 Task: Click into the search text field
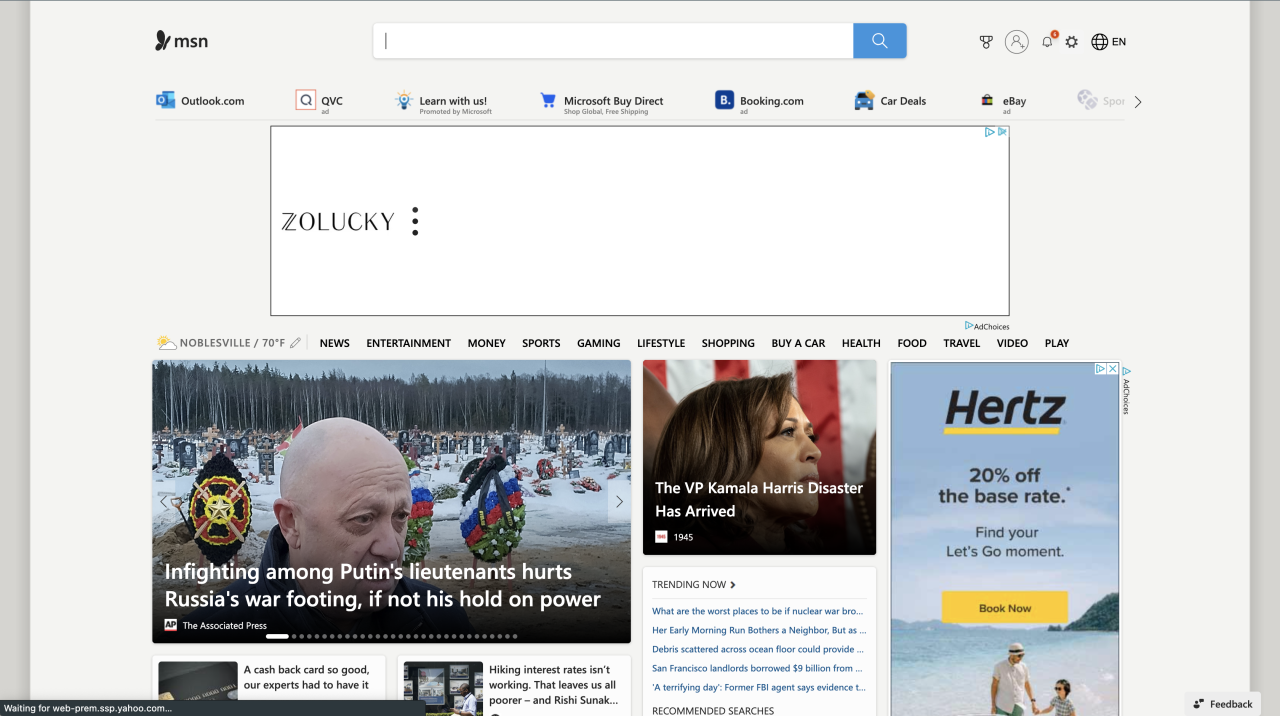[612, 41]
